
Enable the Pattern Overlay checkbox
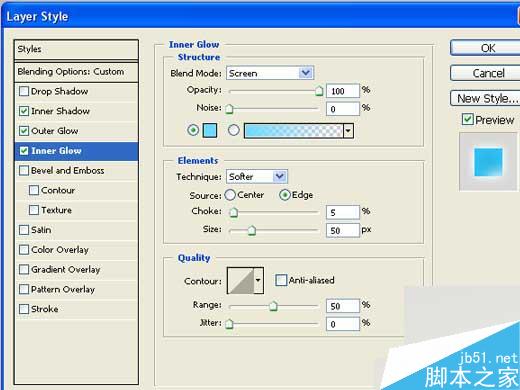24,289
